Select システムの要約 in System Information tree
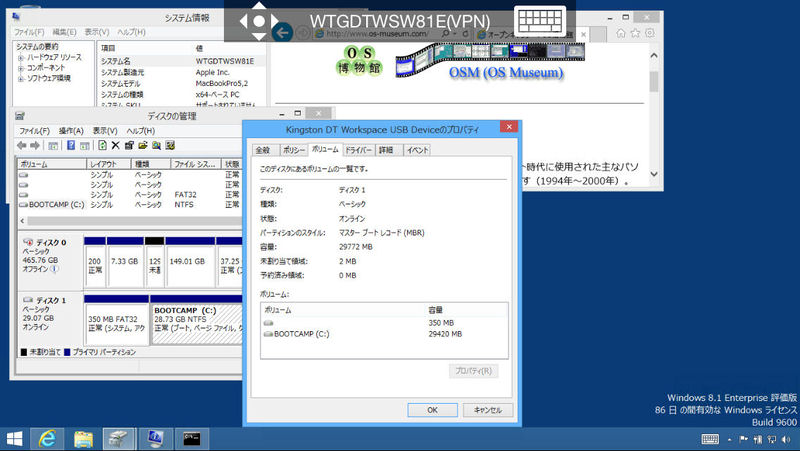 (37, 47)
